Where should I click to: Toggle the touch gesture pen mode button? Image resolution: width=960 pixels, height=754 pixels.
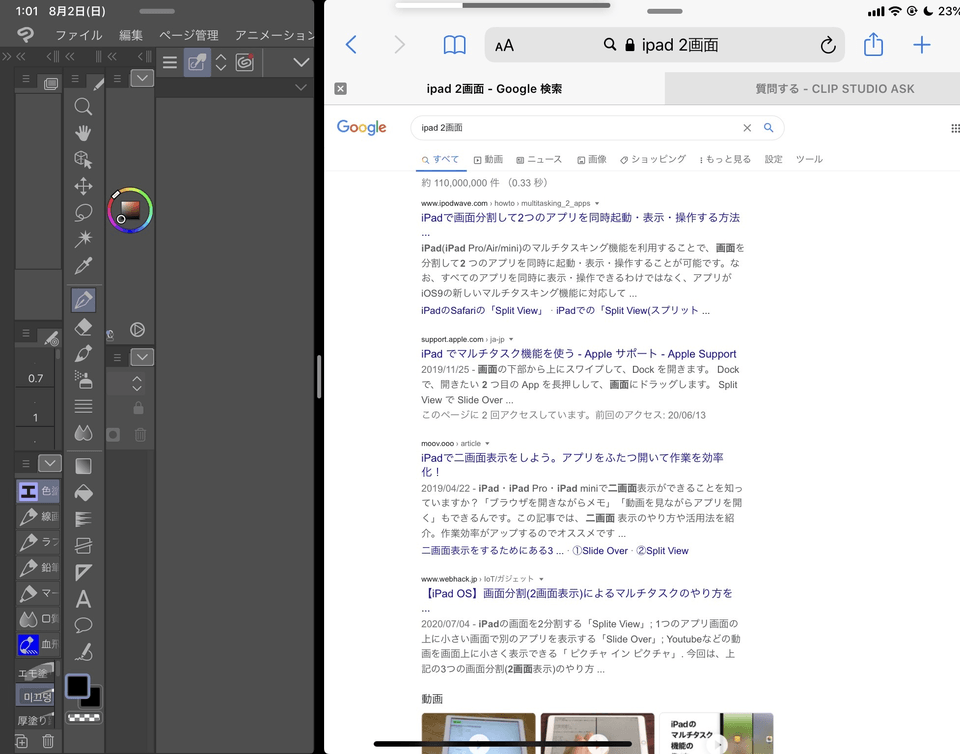point(197,62)
